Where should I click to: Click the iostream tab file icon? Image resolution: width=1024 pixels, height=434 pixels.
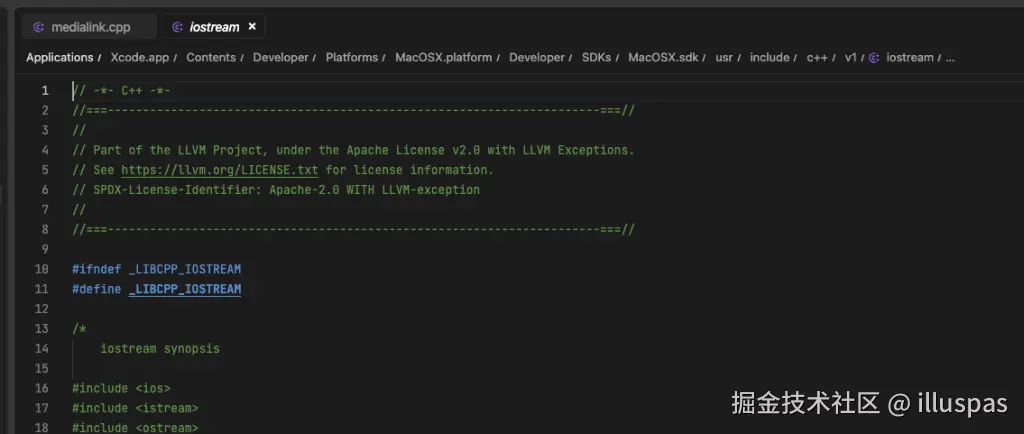pyautogui.click(x=177, y=27)
